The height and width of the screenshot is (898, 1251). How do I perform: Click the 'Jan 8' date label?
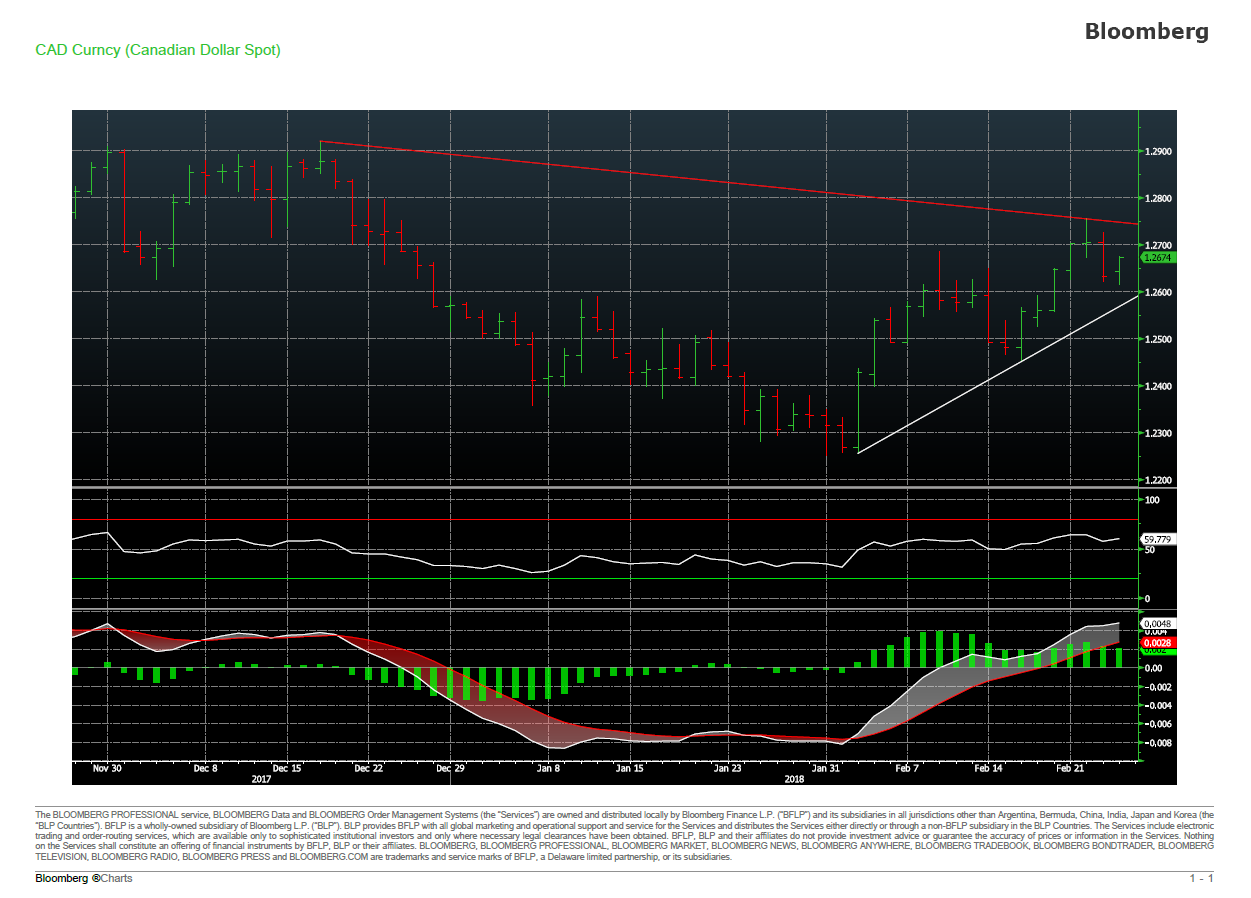click(x=548, y=768)
